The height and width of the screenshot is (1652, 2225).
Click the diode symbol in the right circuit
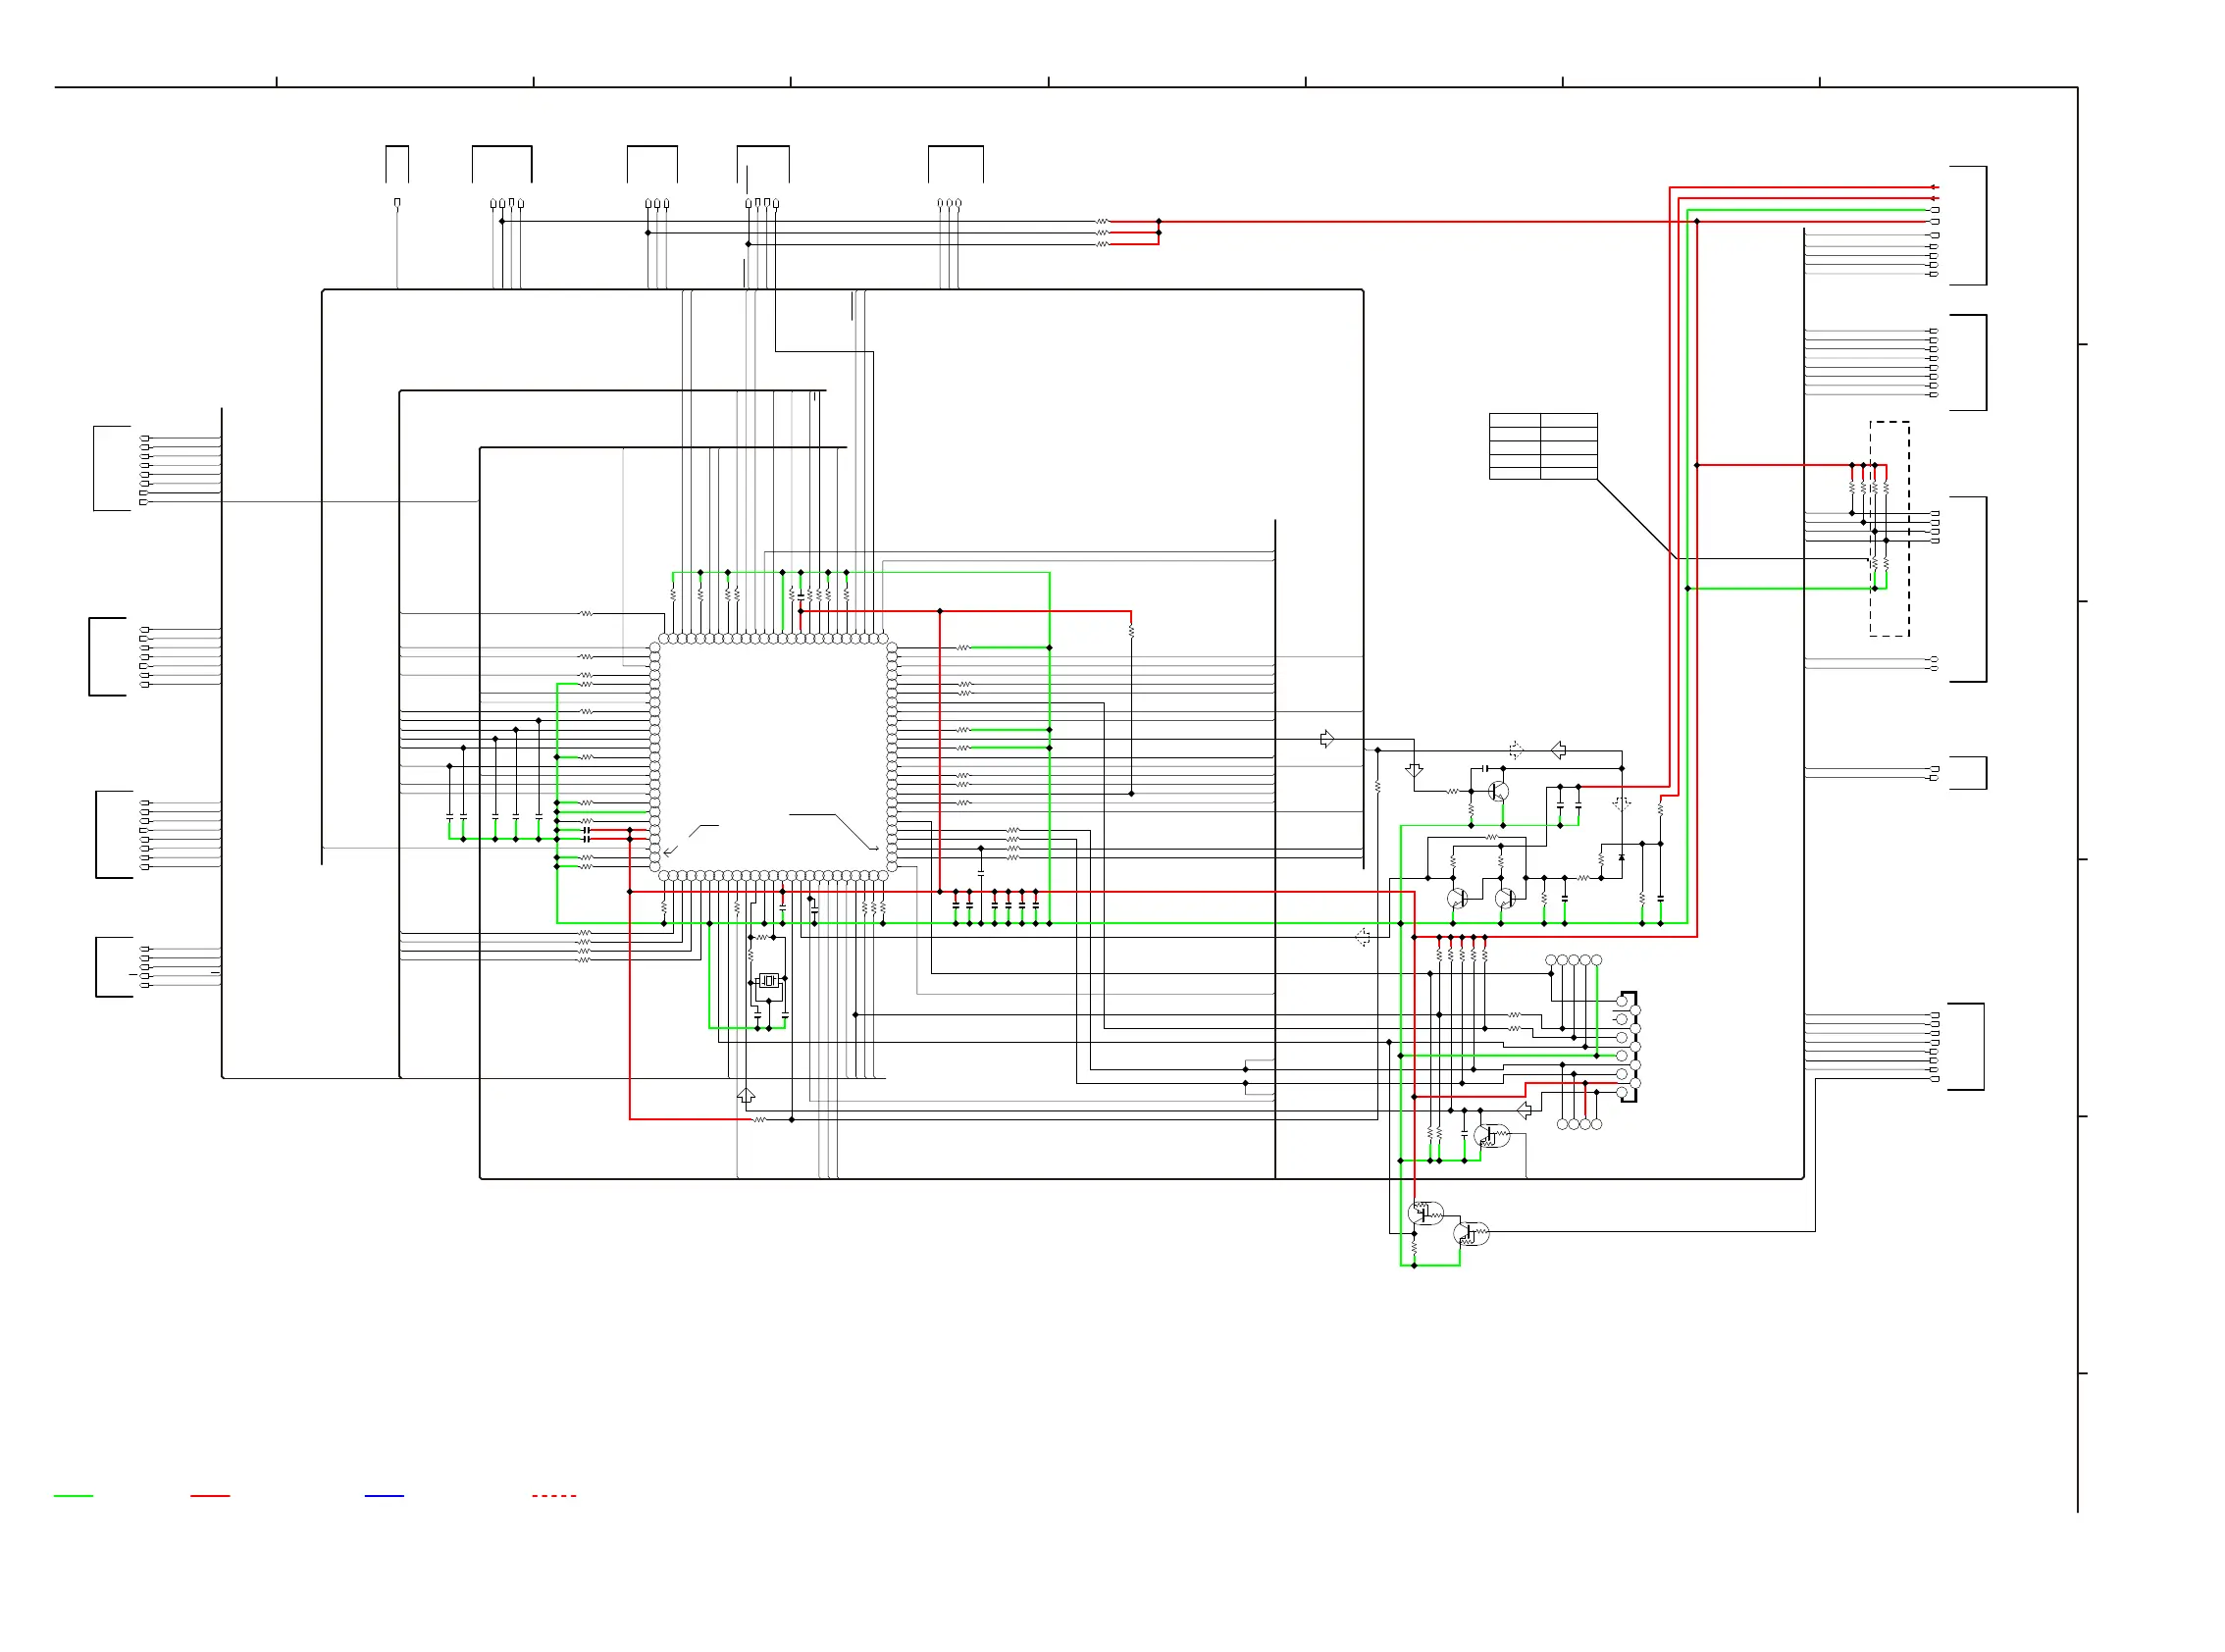coord(1621,857)
